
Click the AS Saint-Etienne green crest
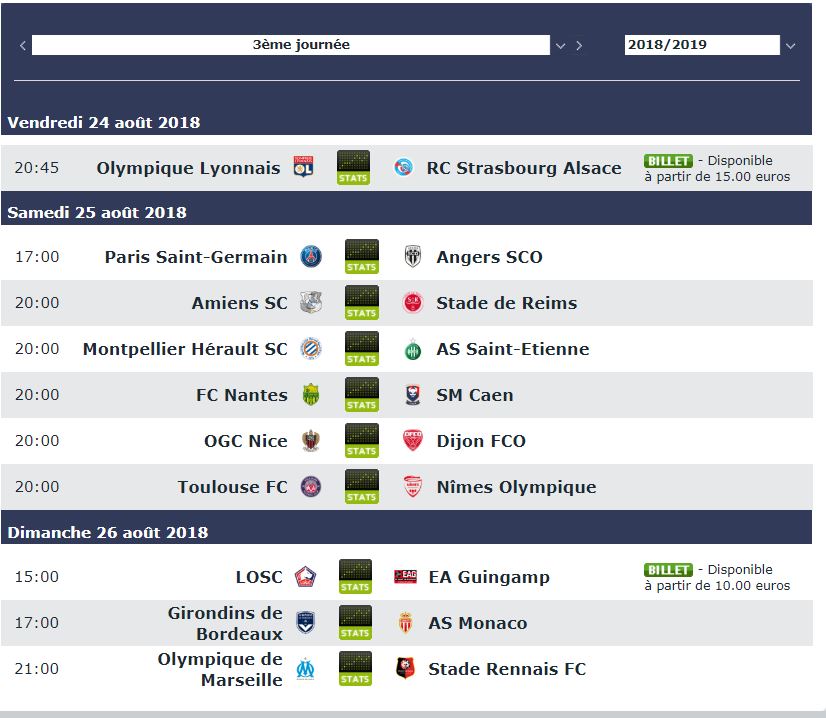coord(413,349)
